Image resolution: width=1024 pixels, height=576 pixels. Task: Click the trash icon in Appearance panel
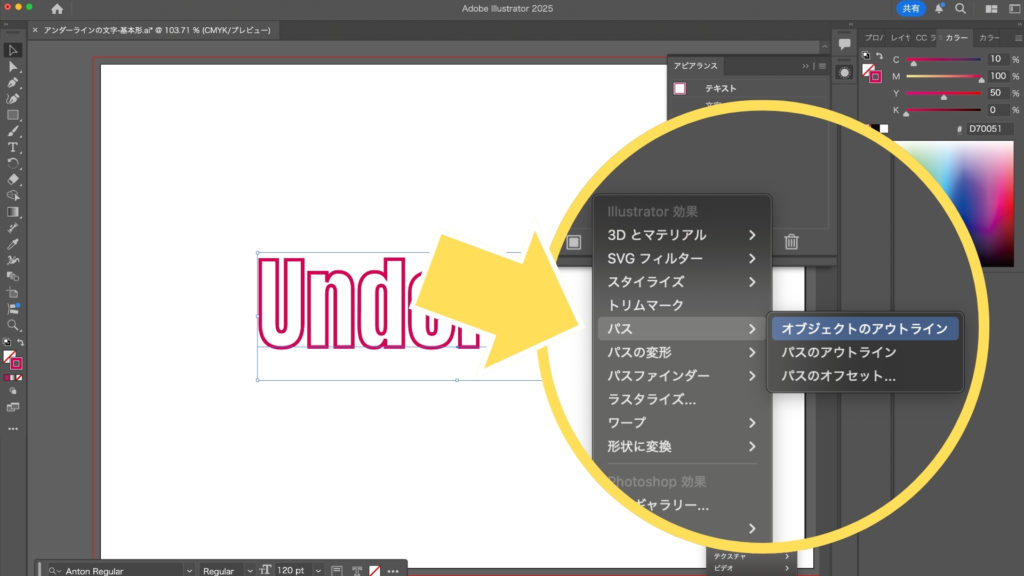(x=791, y=241)
